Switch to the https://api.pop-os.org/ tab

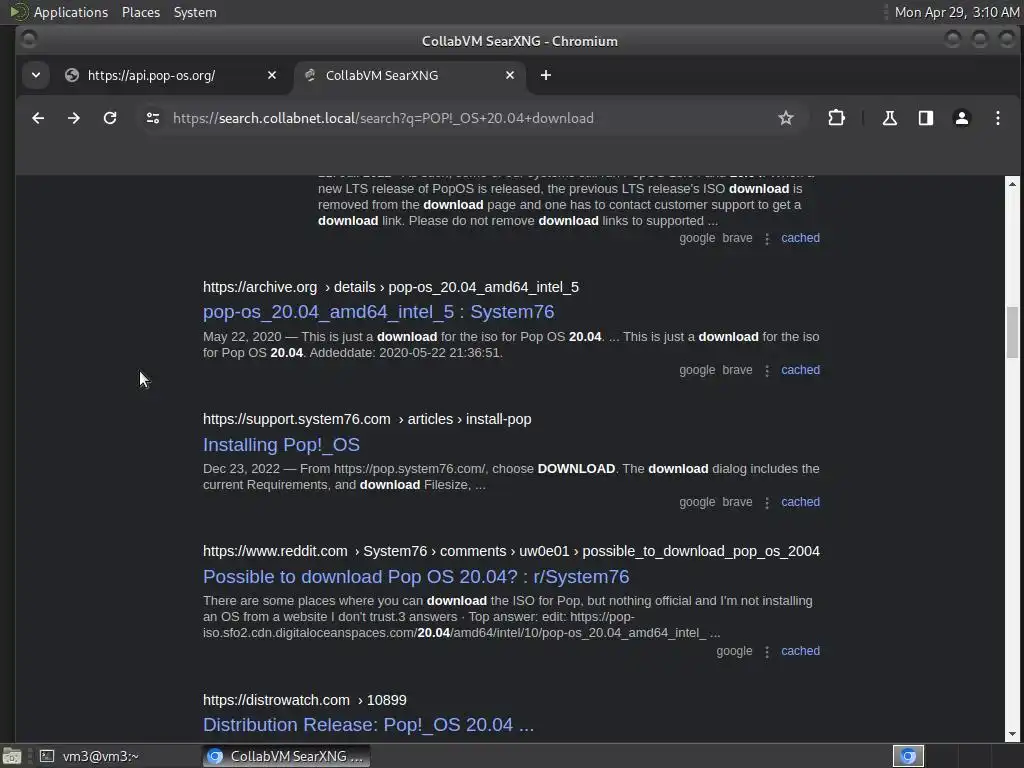pyautogui.click(x=170, y=75)
